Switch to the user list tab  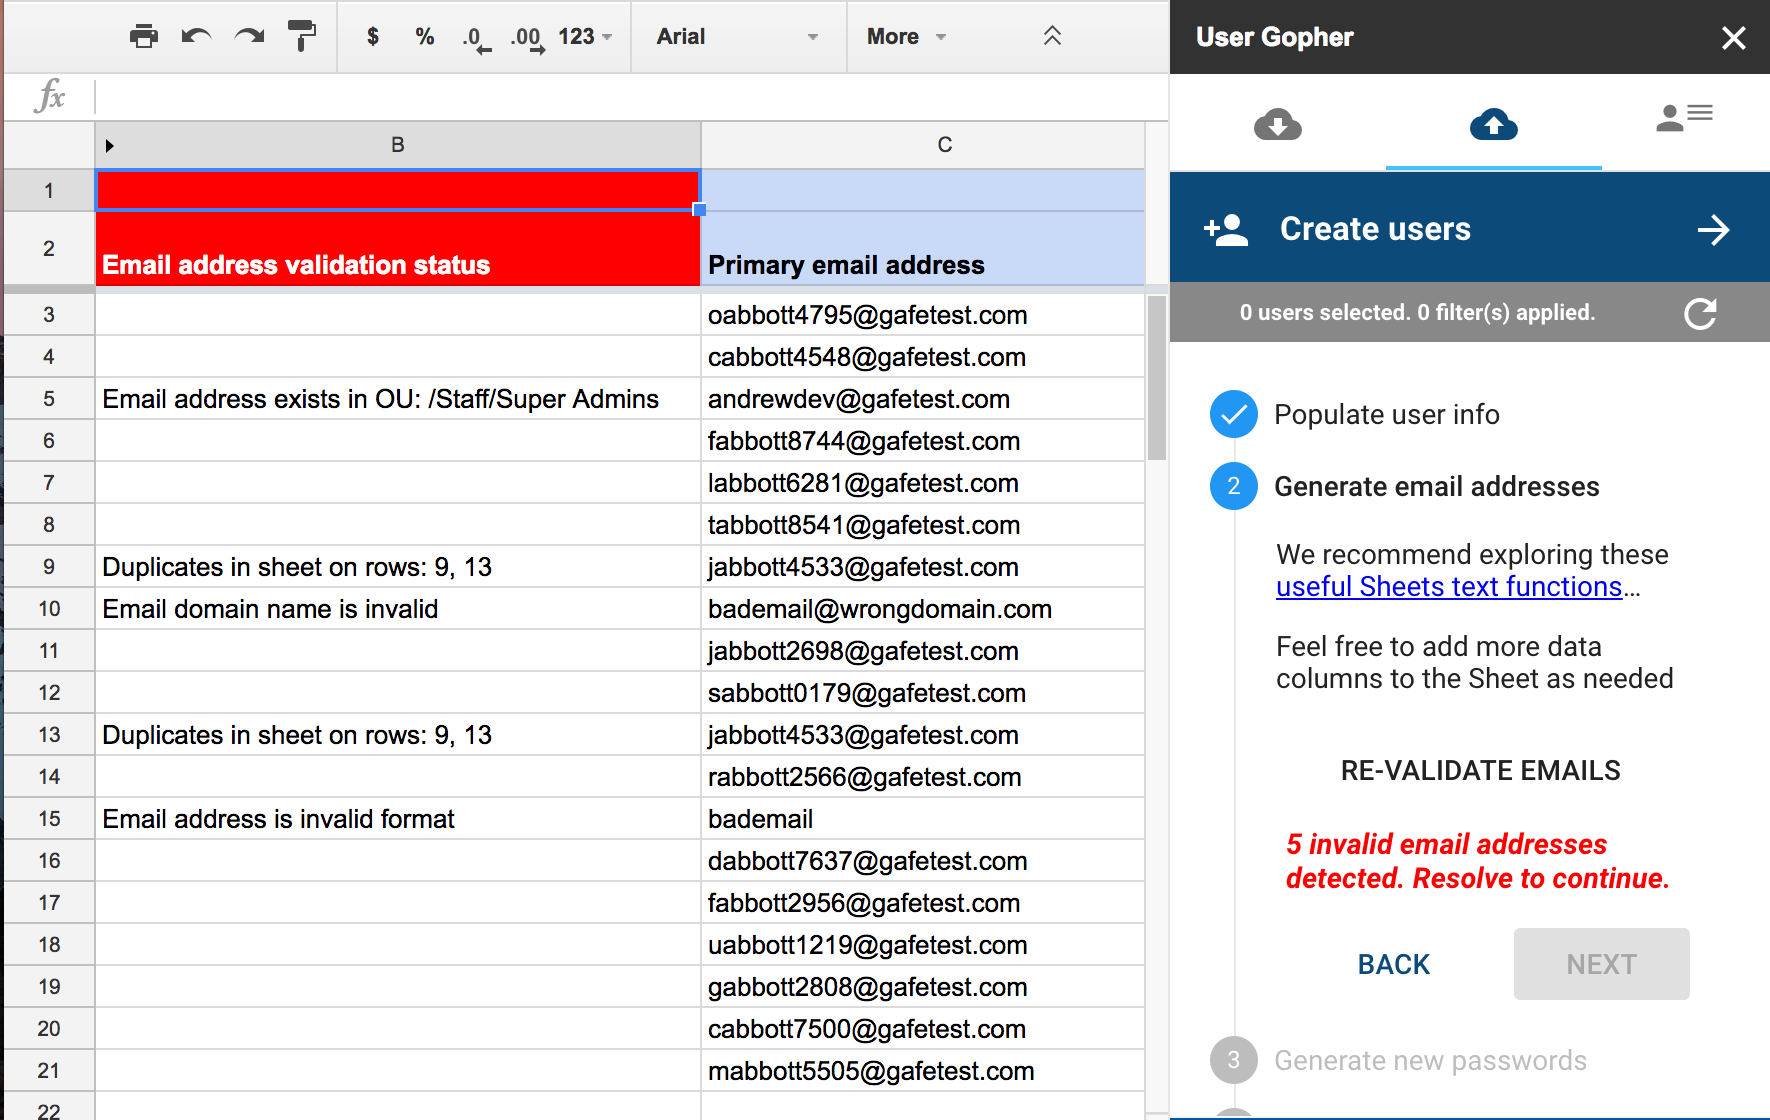click(1684, 118)
